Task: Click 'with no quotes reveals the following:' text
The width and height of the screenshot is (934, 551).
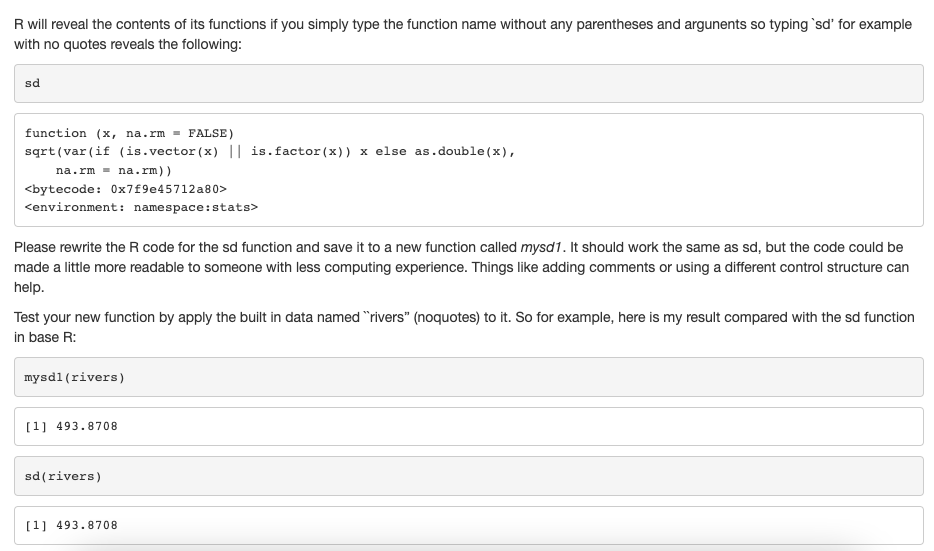Action: [x=128, y=44]
